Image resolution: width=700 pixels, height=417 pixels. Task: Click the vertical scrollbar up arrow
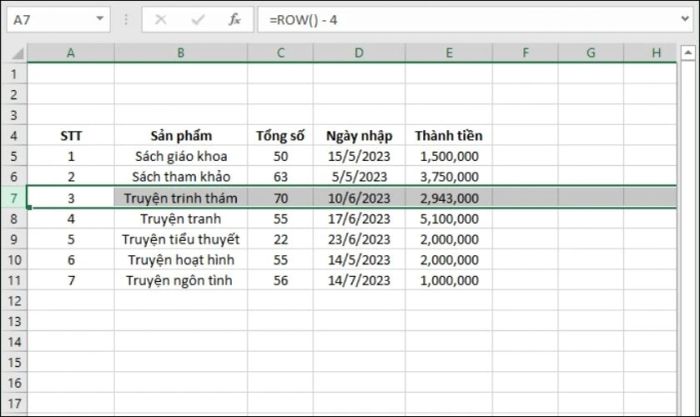[688, 53]
